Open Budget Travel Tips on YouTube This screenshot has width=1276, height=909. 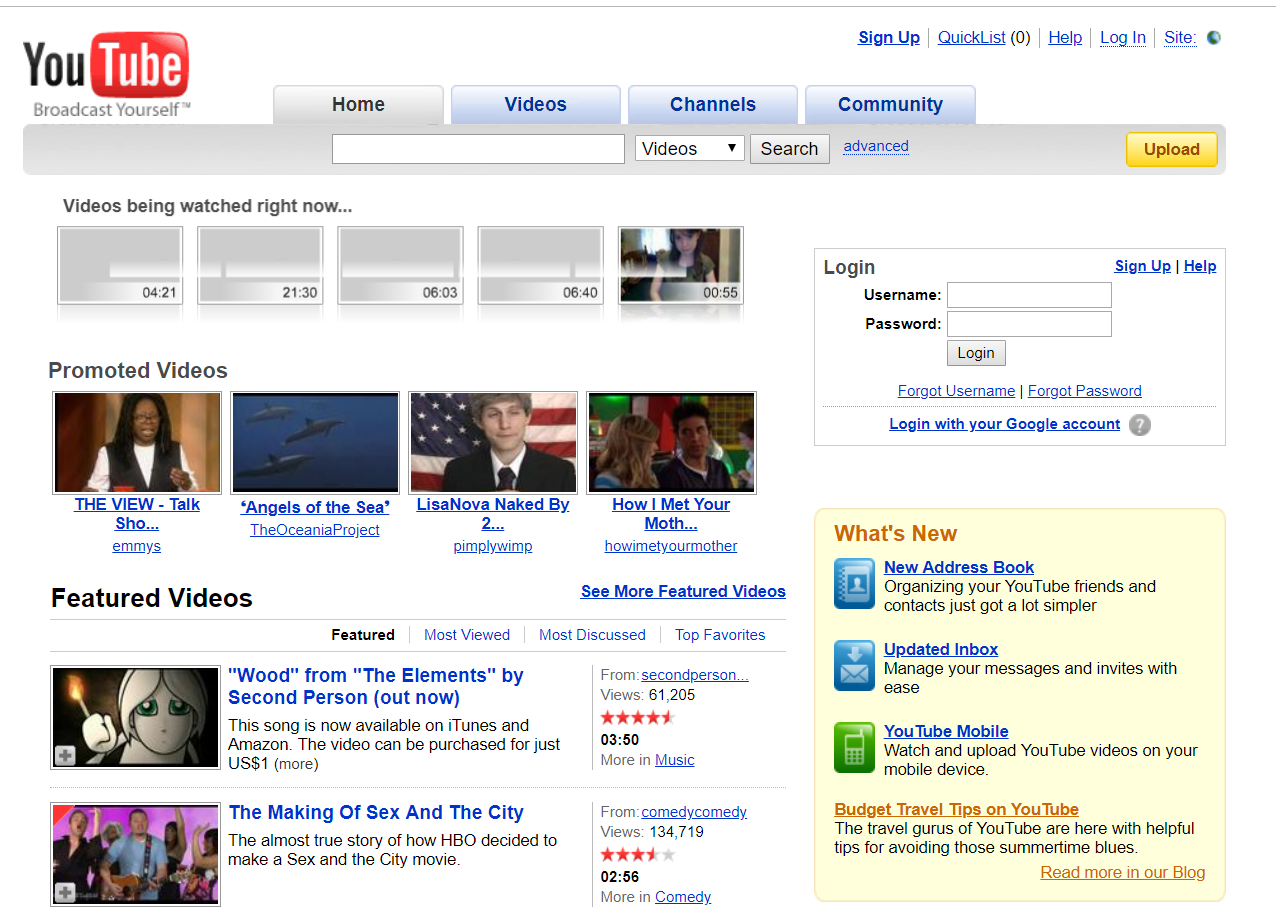[957, 809]
